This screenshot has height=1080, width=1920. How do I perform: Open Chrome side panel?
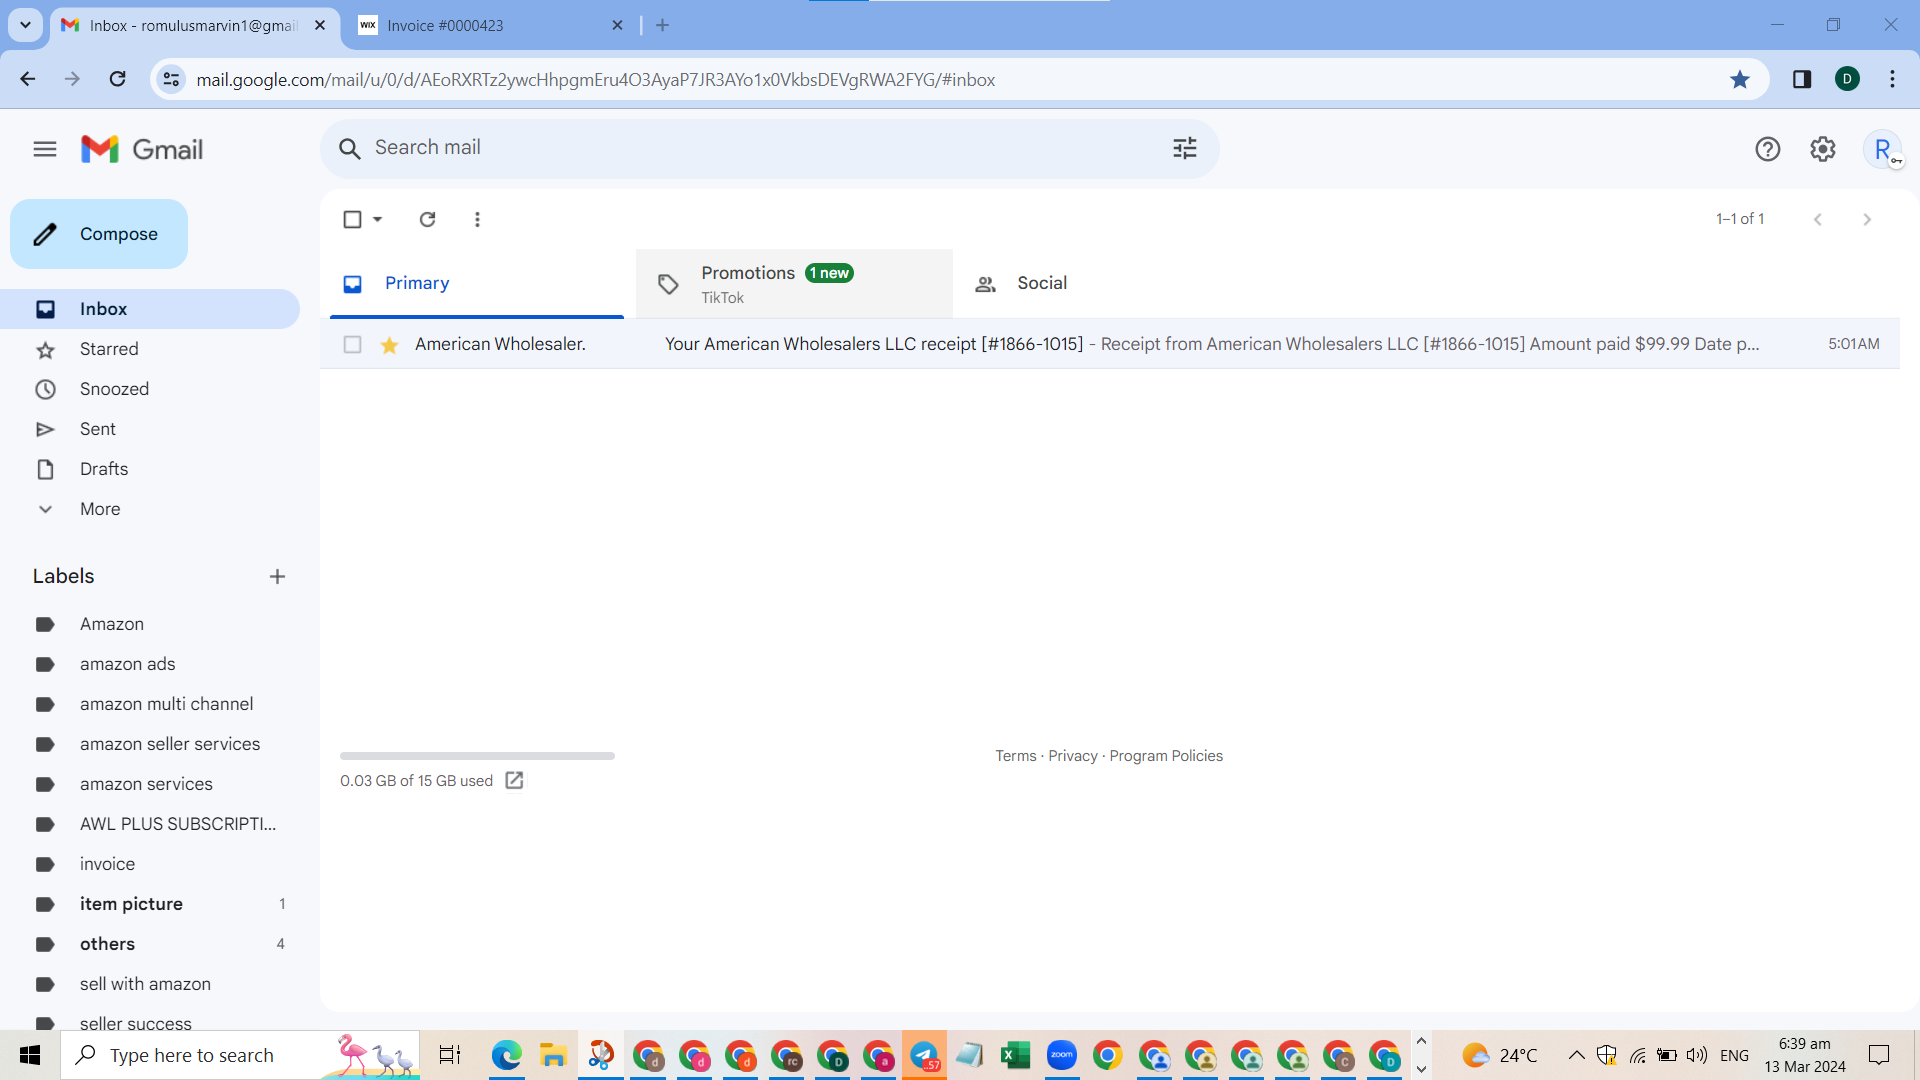pyautogui.click(x=1802, y=79)
